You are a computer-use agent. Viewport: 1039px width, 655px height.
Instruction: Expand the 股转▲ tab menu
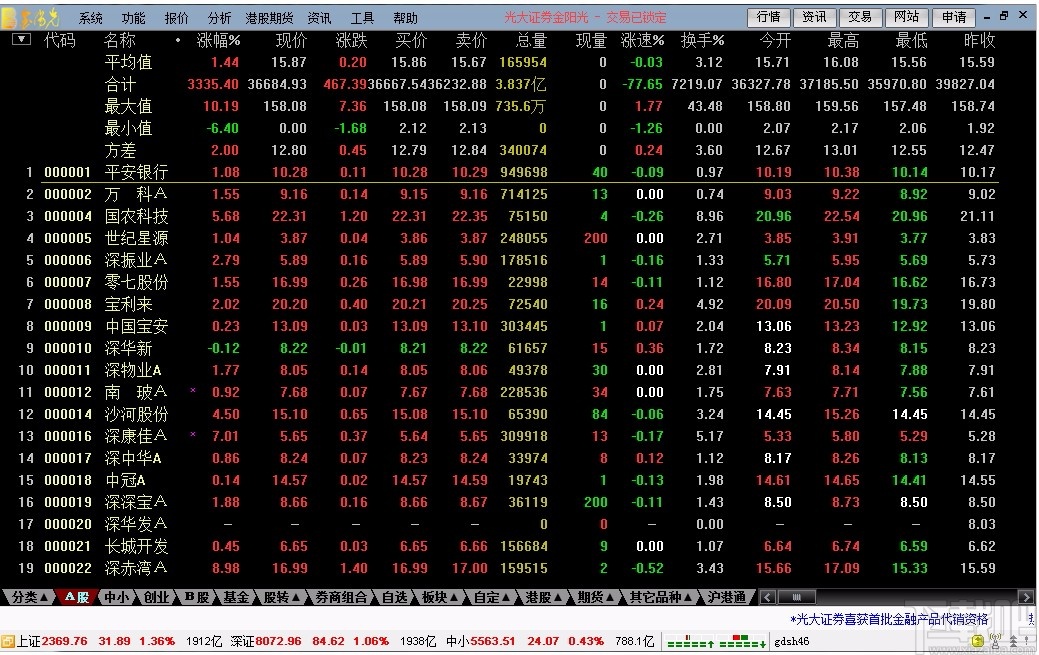click(x=282, y=597)
